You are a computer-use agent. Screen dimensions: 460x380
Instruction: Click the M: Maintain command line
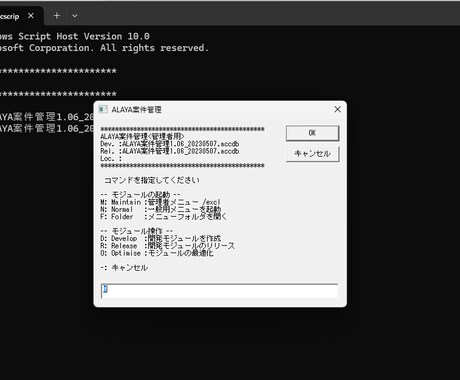tap(160, 202)
